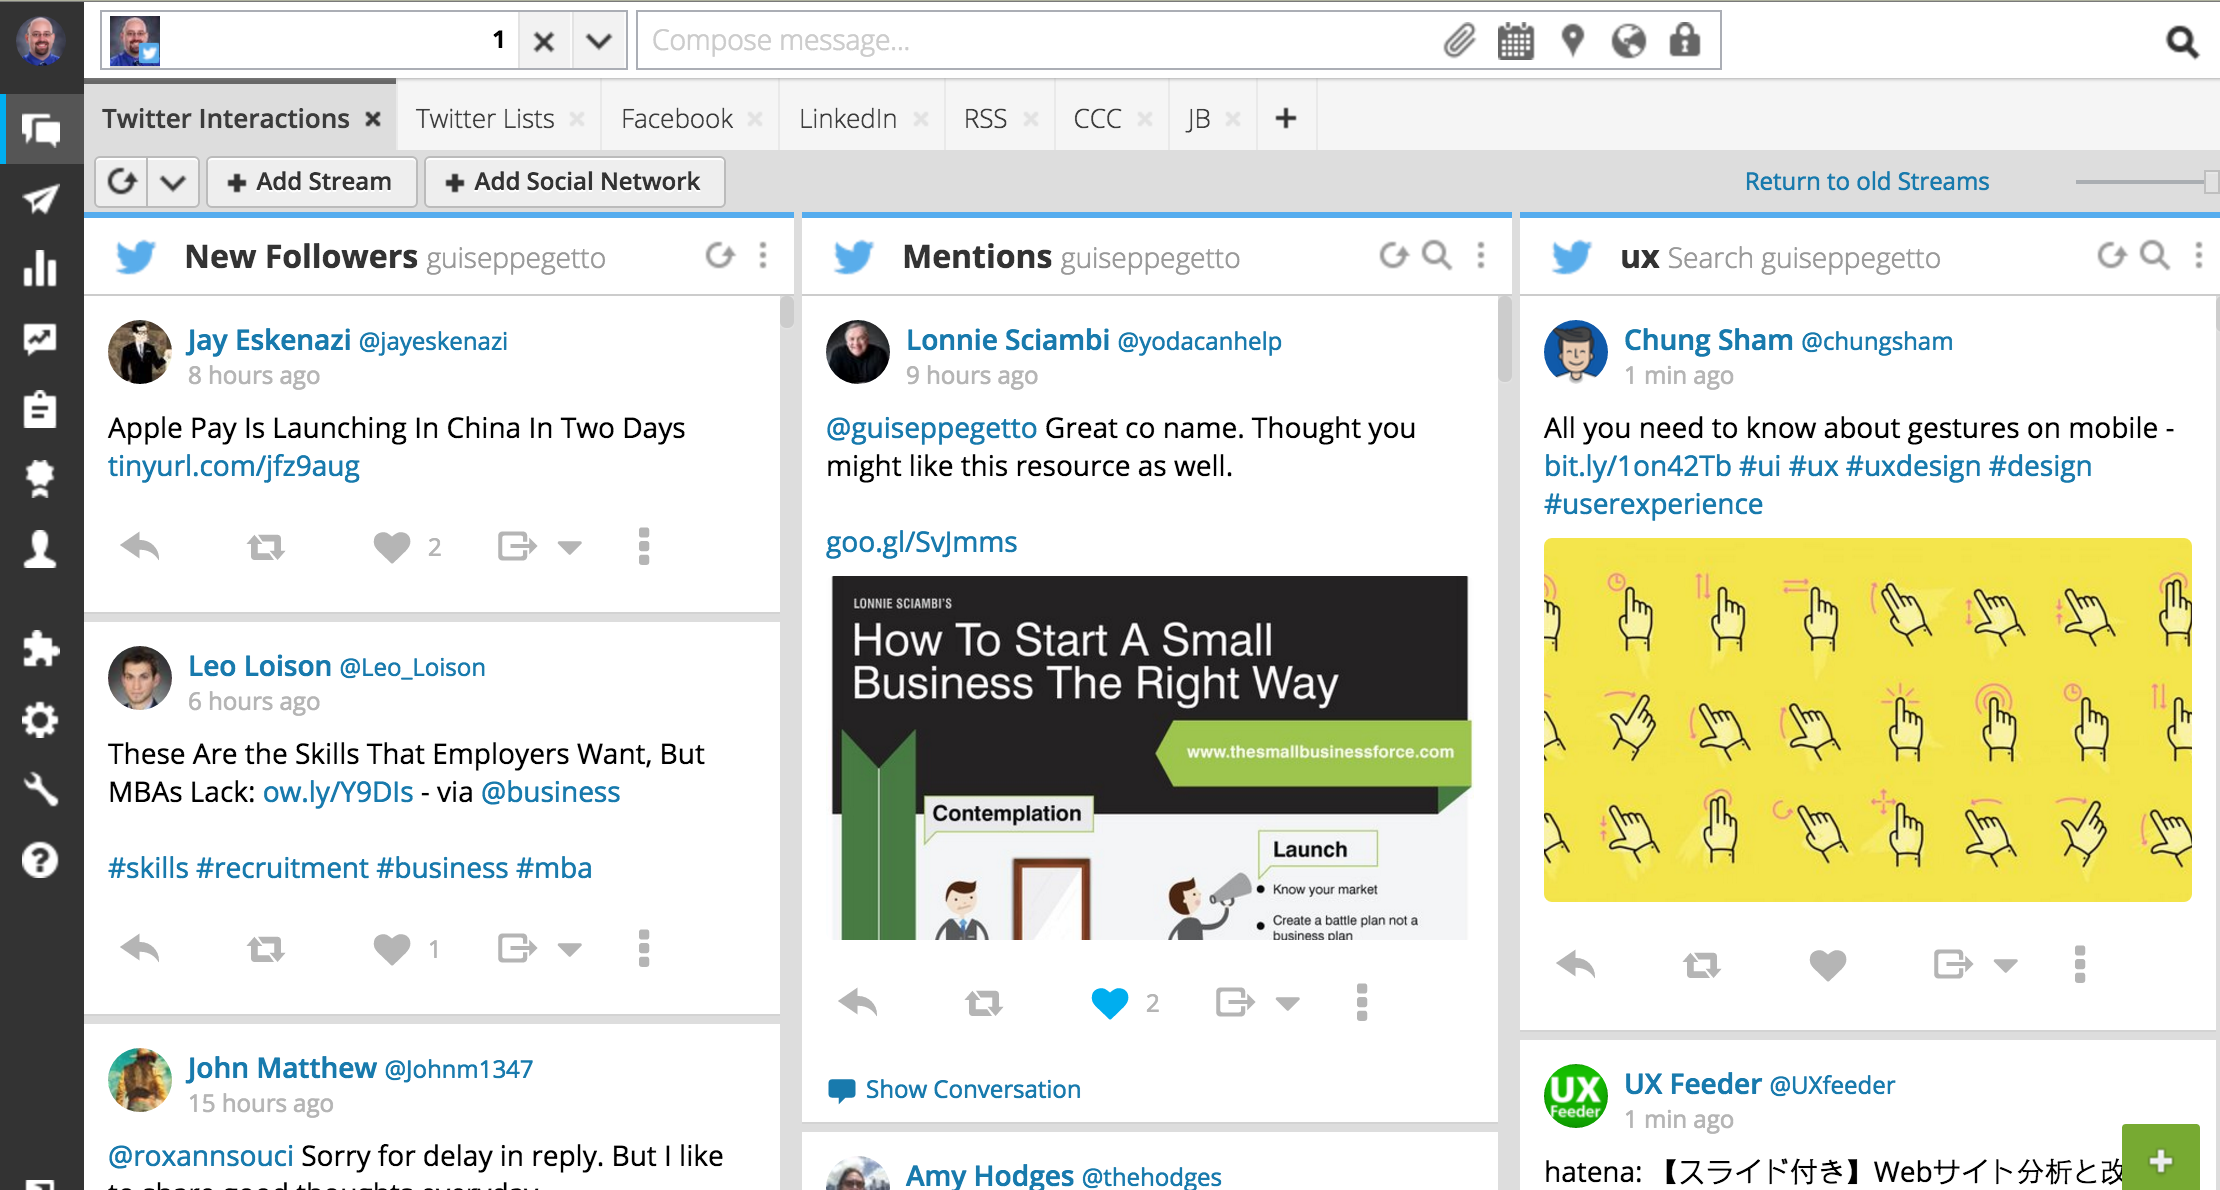This screenshot has height=1190, width=2220.
Task: Open the Assignments clipboard icon in the sidebar
Action: [x=41, y=409]
